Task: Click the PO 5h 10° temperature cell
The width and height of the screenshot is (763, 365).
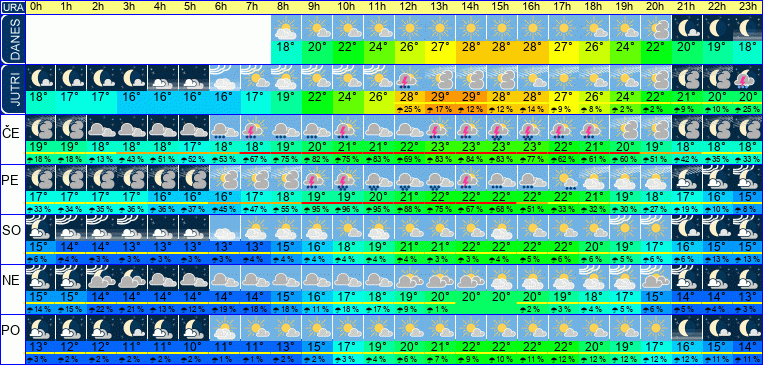Action: [x=193, y=347]
